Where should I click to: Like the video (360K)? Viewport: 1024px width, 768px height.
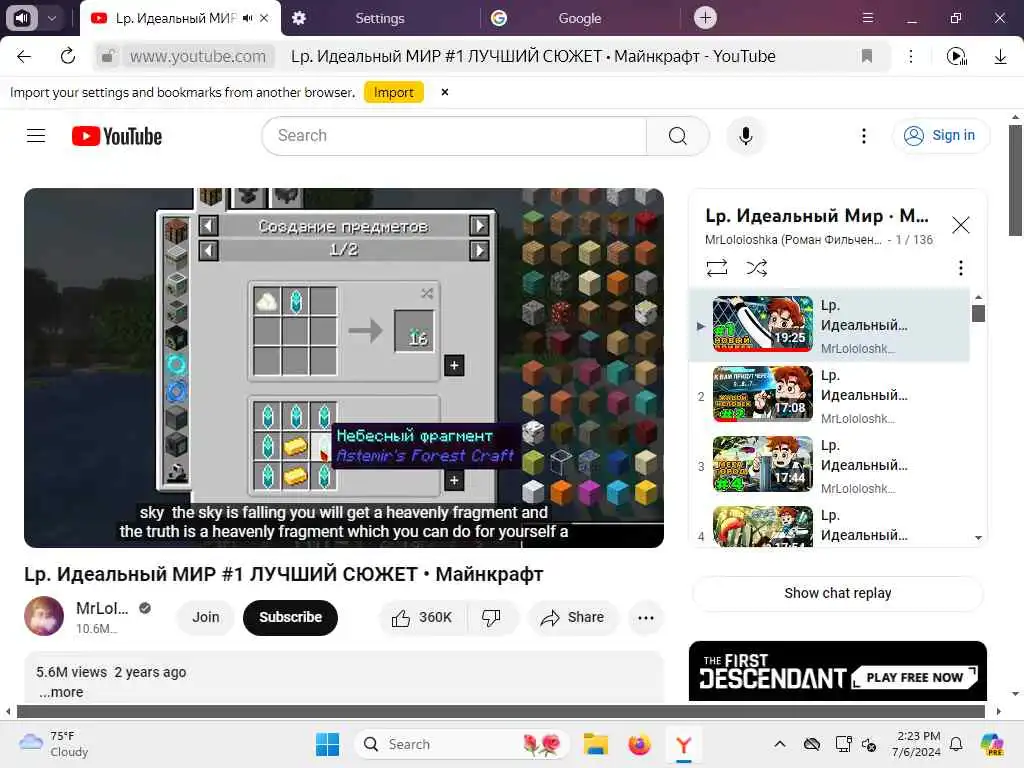coord(422,617)
